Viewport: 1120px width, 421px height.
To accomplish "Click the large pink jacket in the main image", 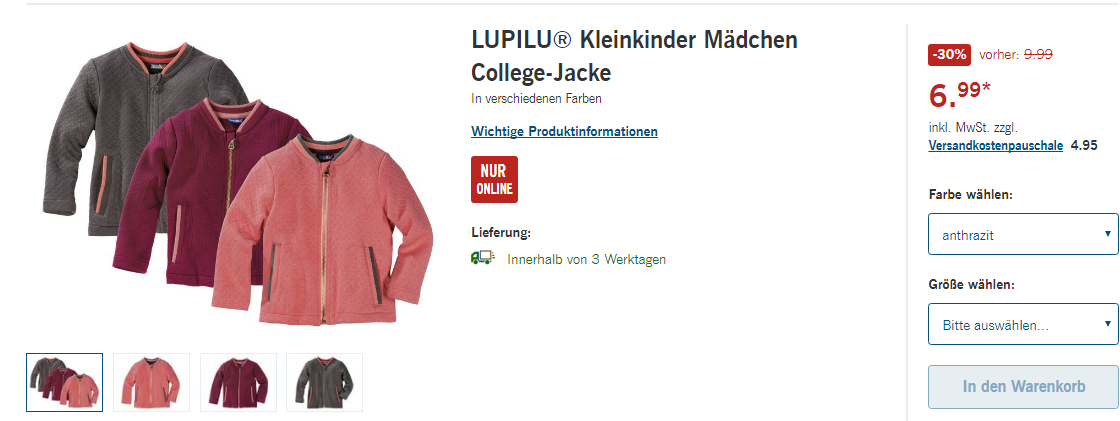I will point(323,230).
